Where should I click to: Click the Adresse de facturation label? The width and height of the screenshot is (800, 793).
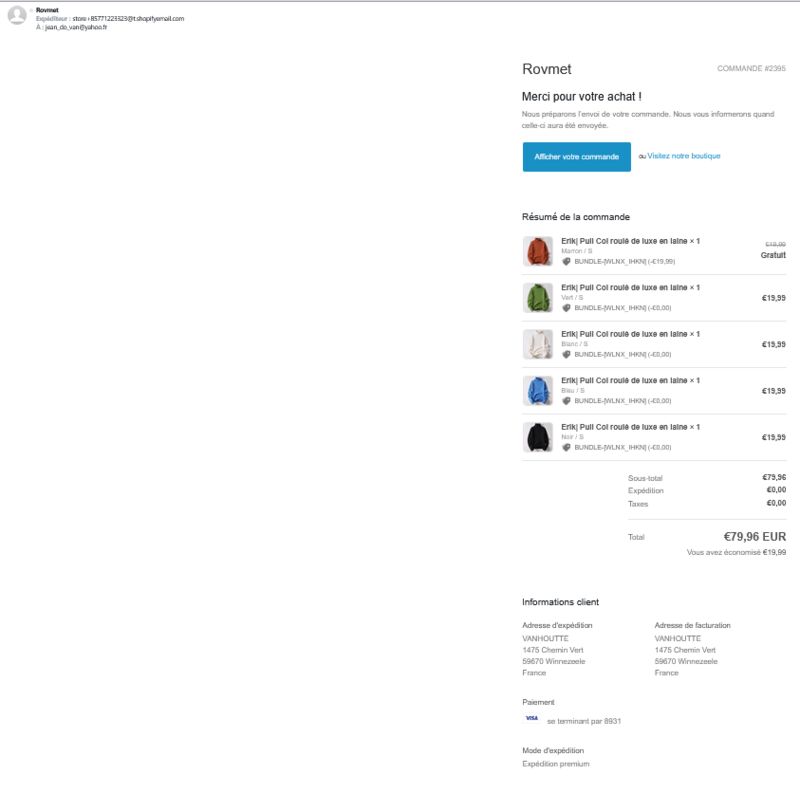pyautogui.click(x=692, y=625)
